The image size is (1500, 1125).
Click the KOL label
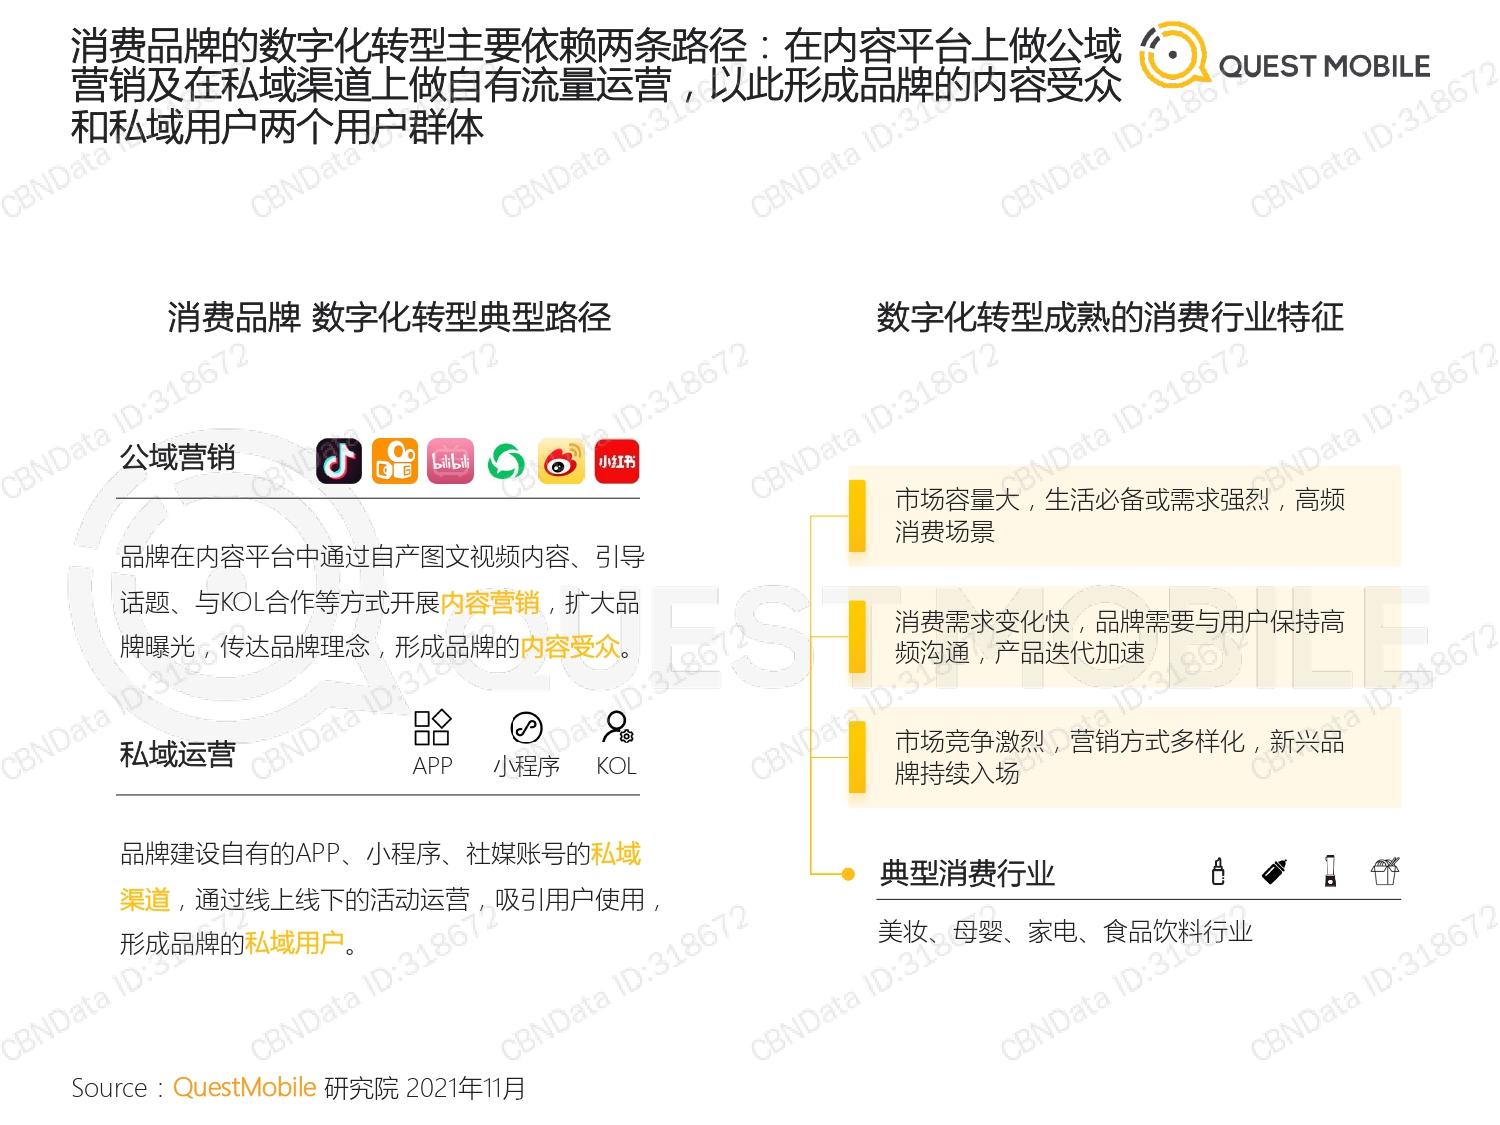click(x=616, y=766)
